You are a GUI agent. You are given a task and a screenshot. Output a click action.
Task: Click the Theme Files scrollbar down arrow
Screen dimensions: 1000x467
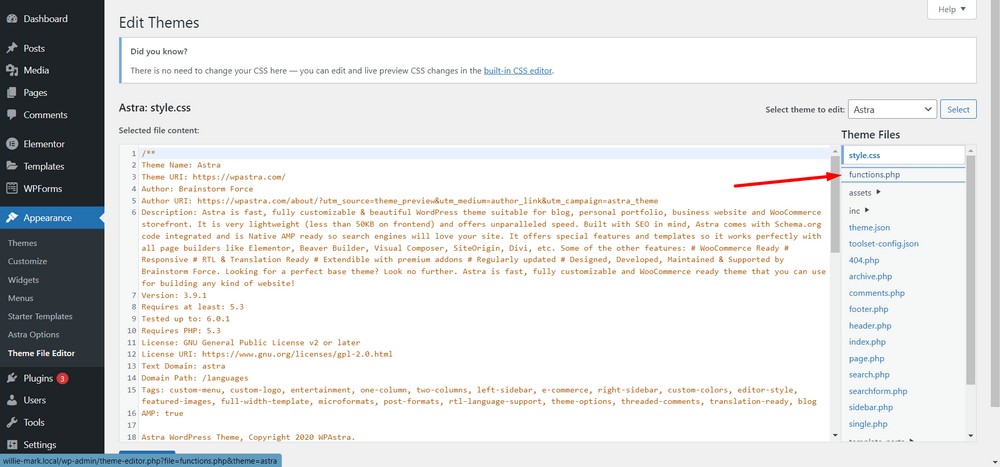[971, 436]
